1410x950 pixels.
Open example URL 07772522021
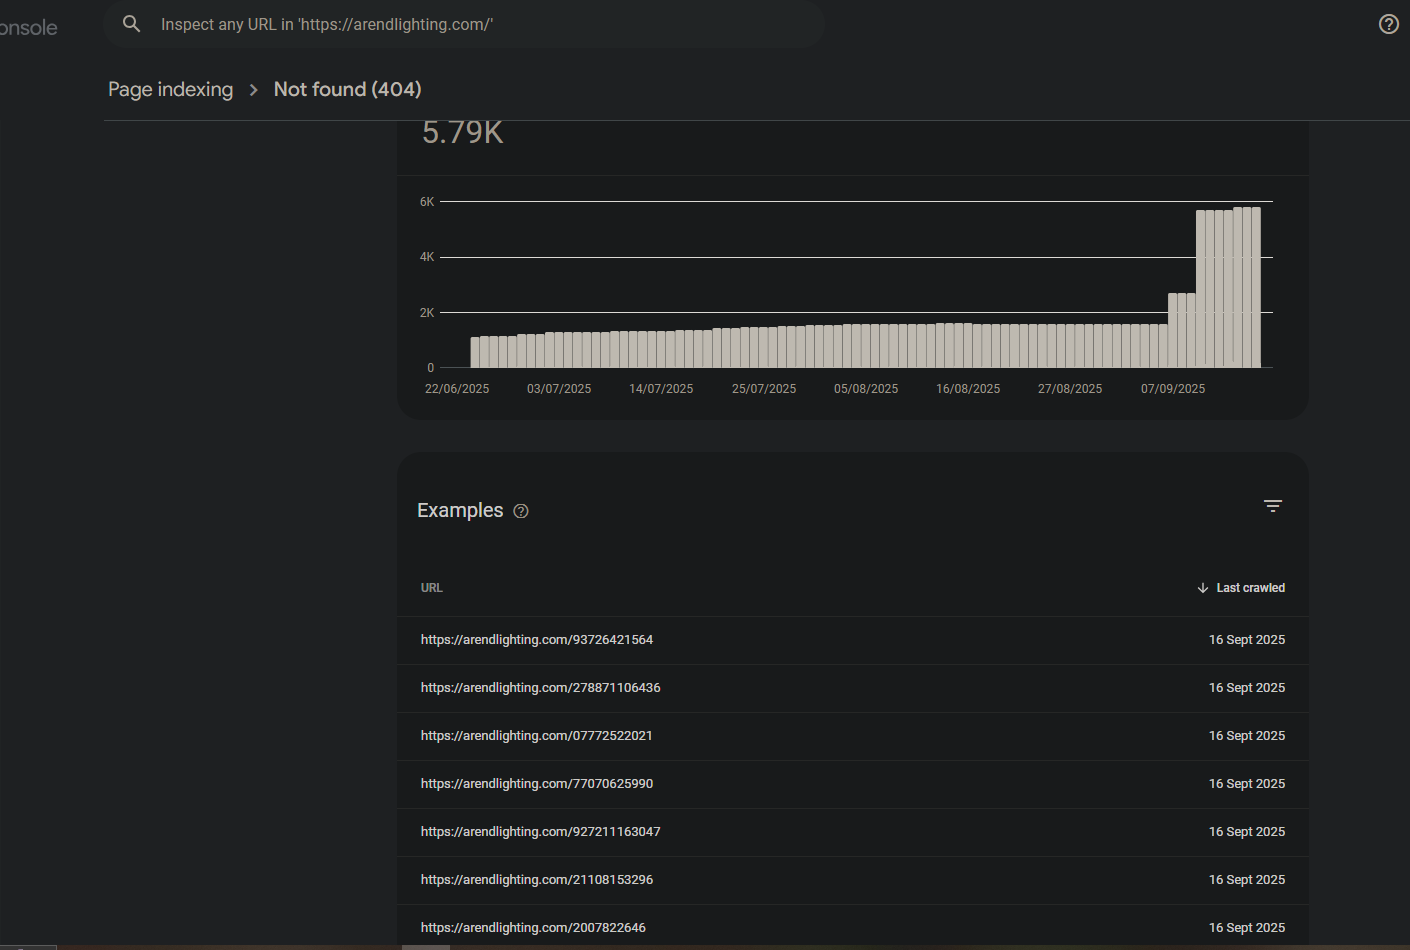pyautogui.click(x=536, y=736)
